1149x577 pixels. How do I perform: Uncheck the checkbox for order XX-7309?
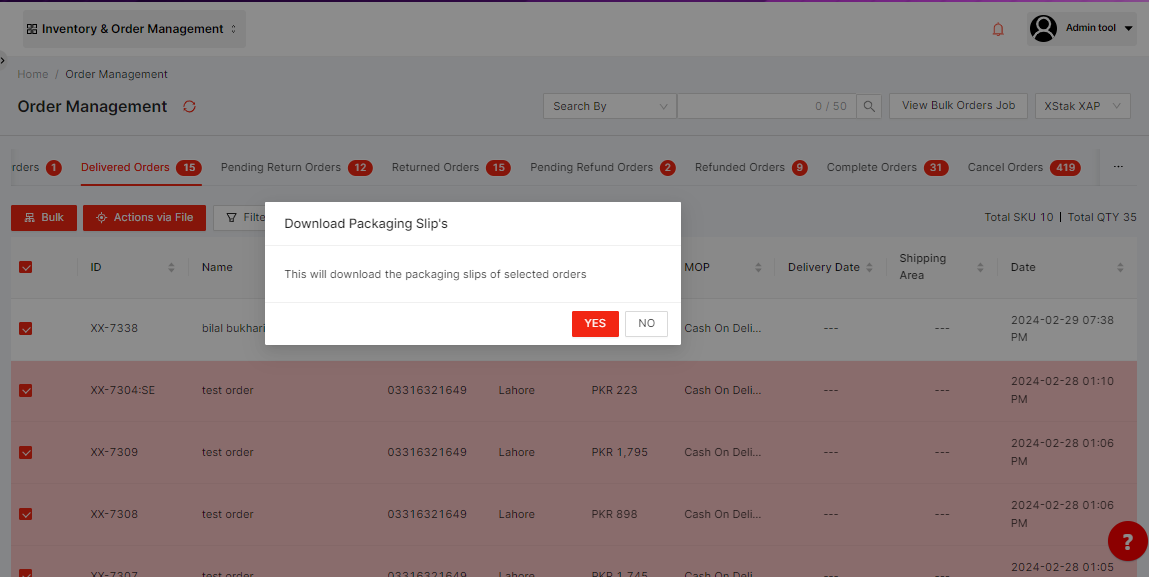coord(26,452)
